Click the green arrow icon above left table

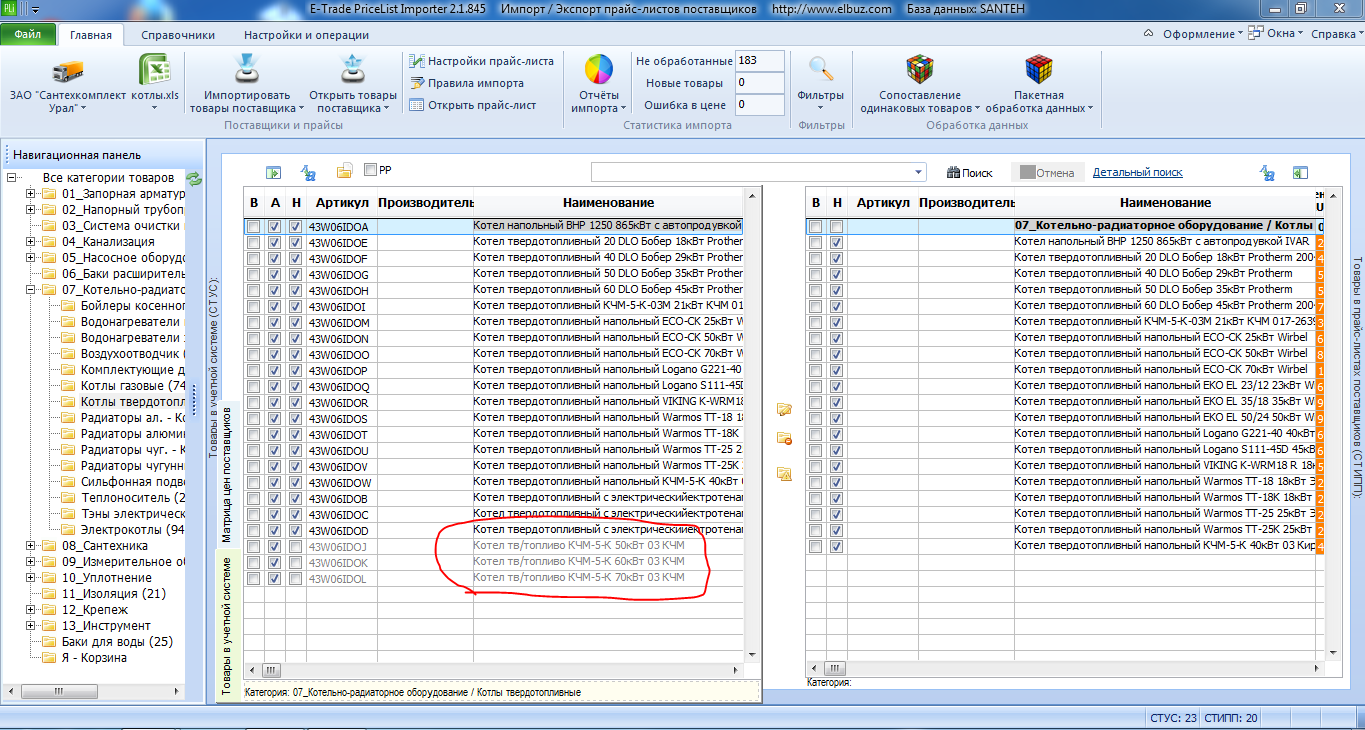(x=272, y=172)
